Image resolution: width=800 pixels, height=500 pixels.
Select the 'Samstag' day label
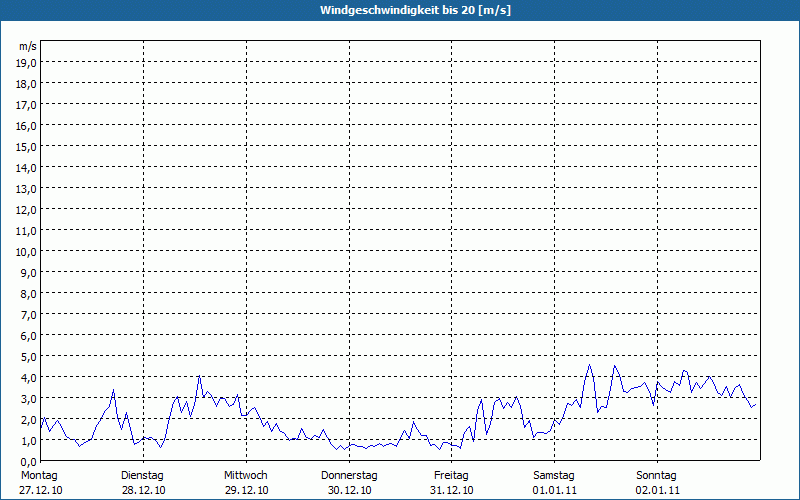point(554,476)
